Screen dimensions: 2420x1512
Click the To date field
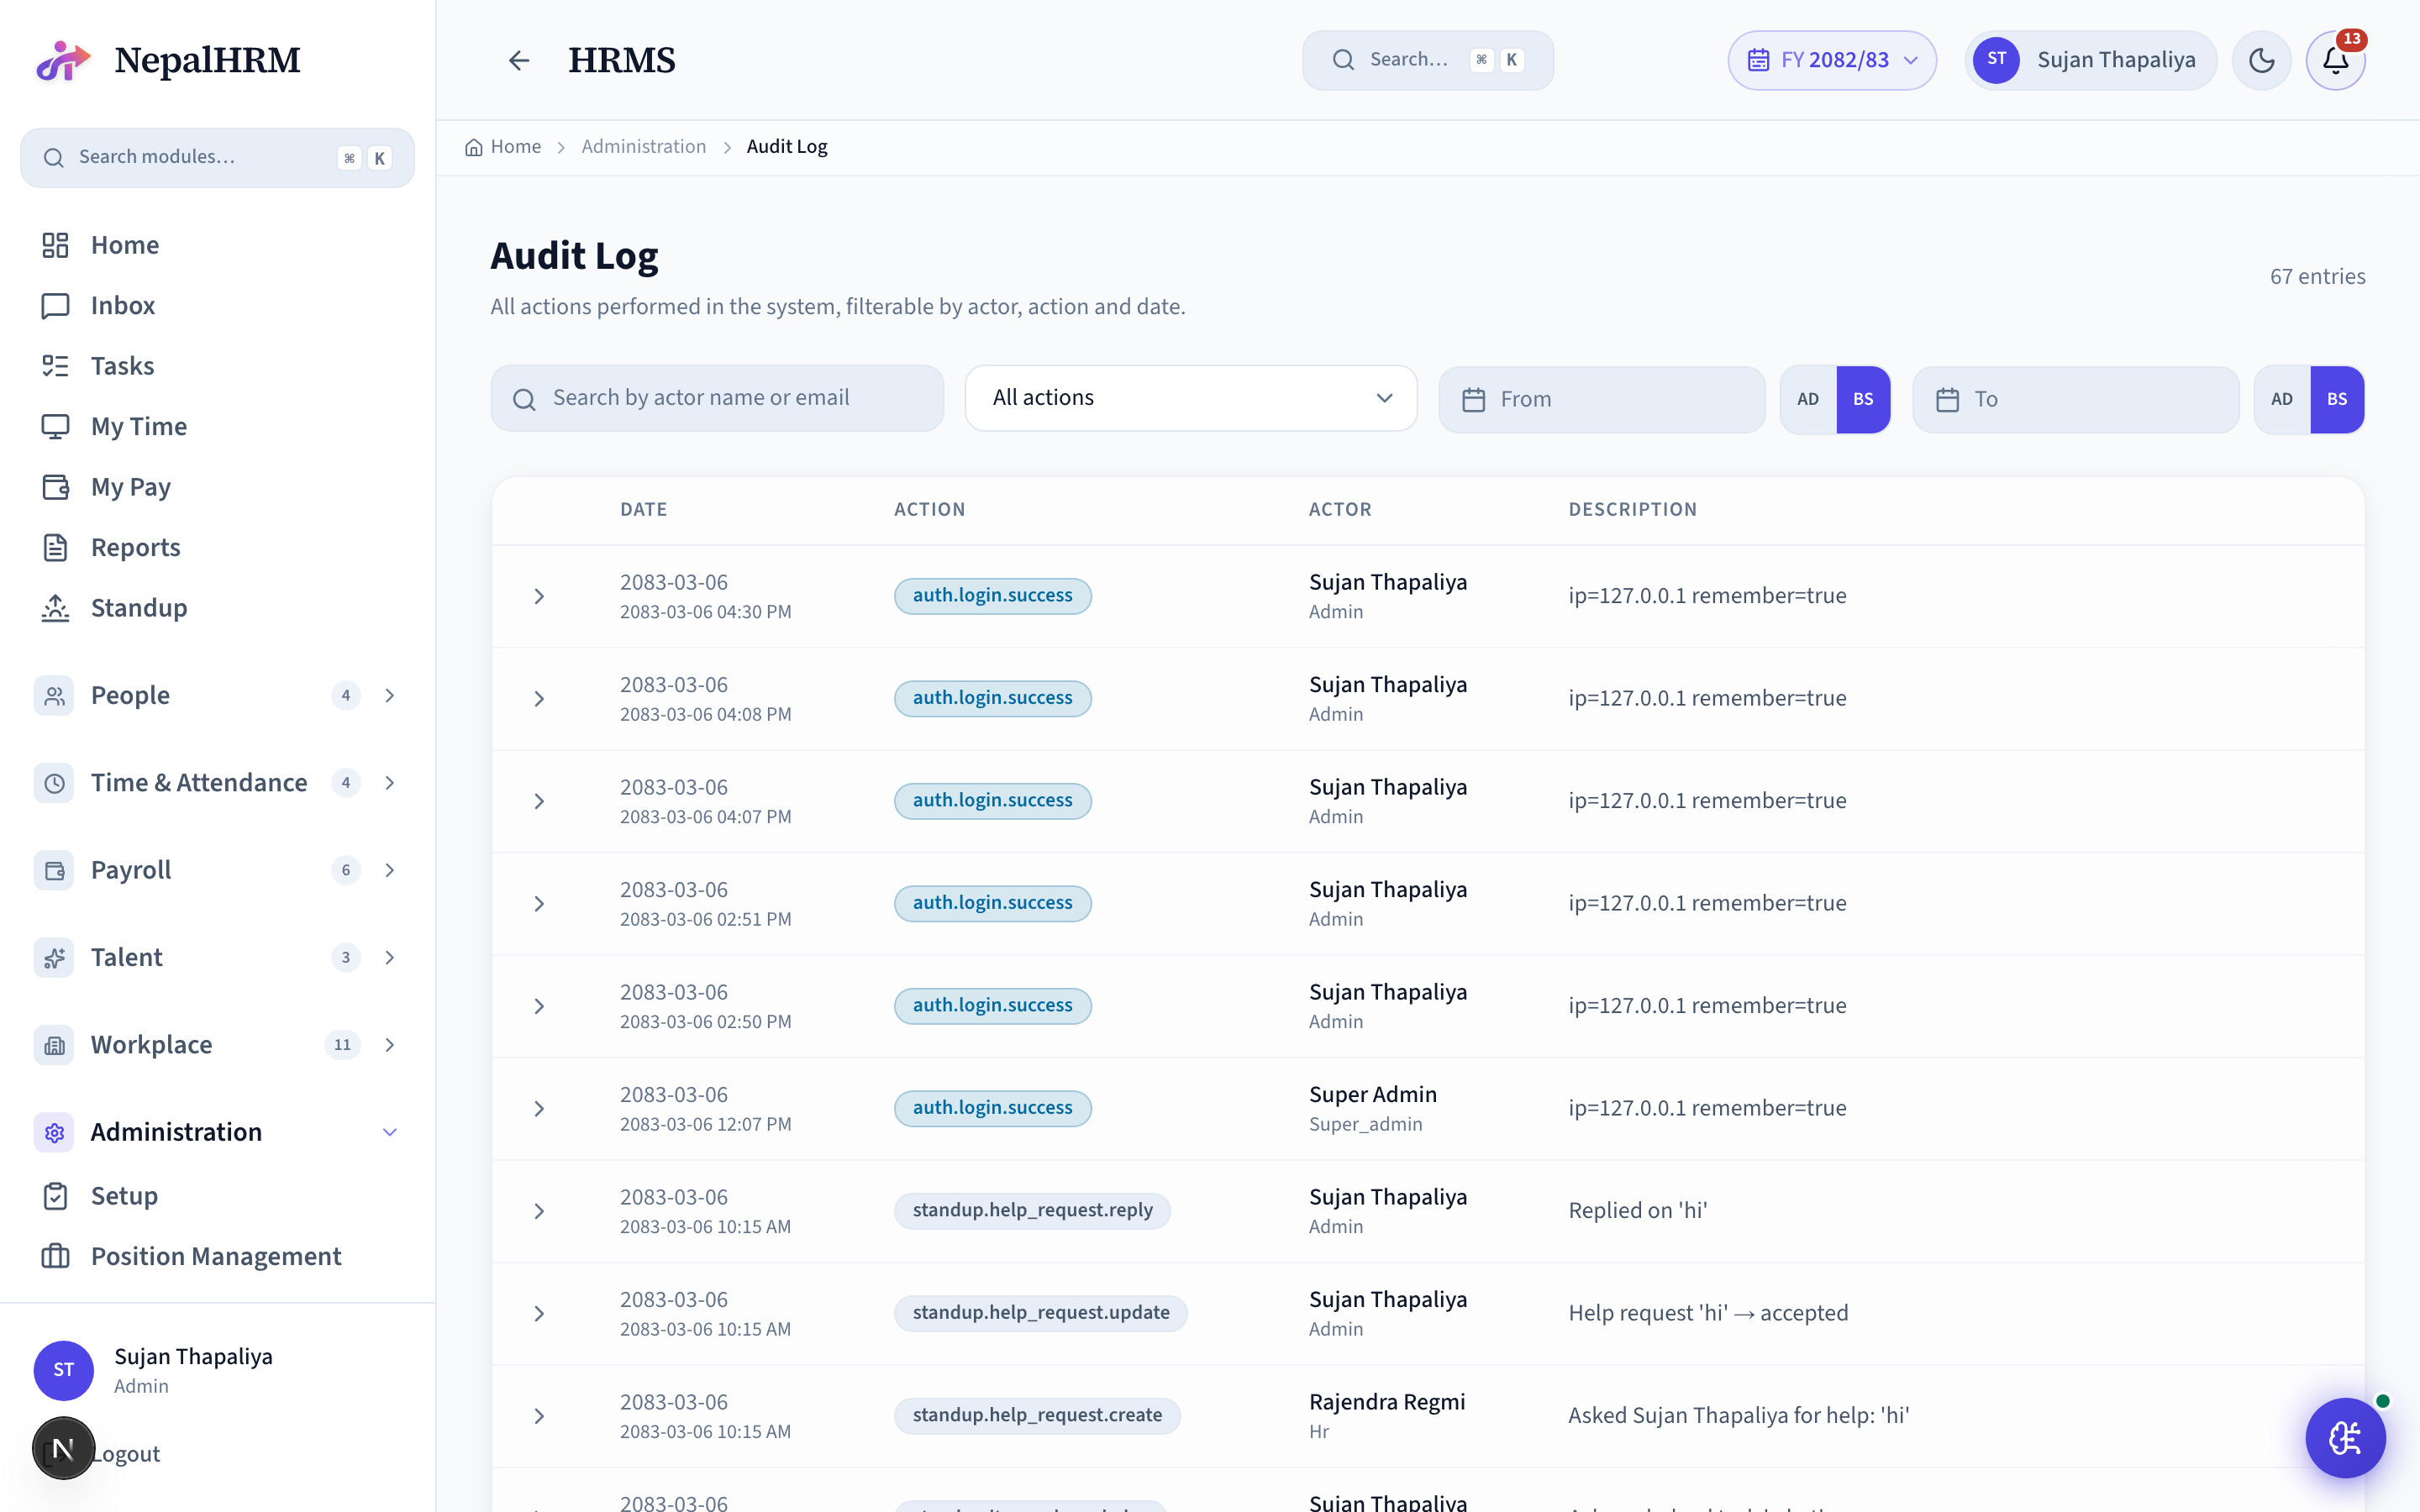2075,399
